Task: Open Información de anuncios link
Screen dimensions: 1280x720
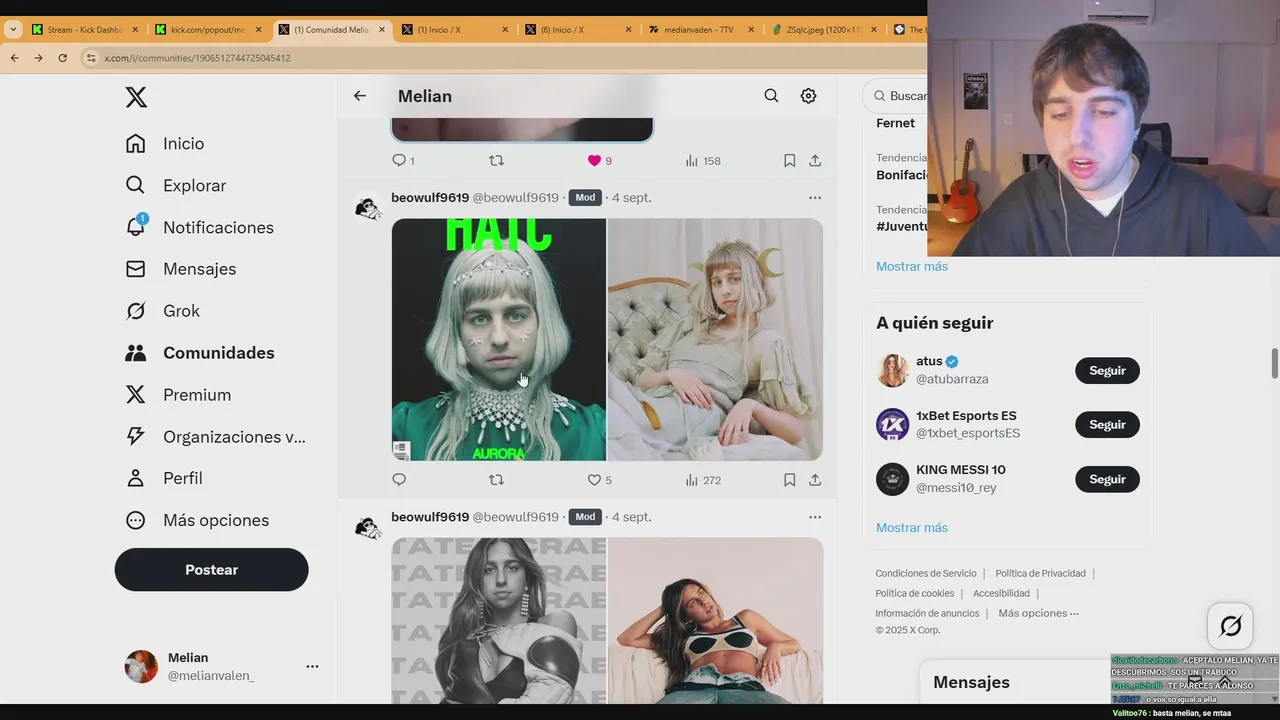Action: point(927,613)
